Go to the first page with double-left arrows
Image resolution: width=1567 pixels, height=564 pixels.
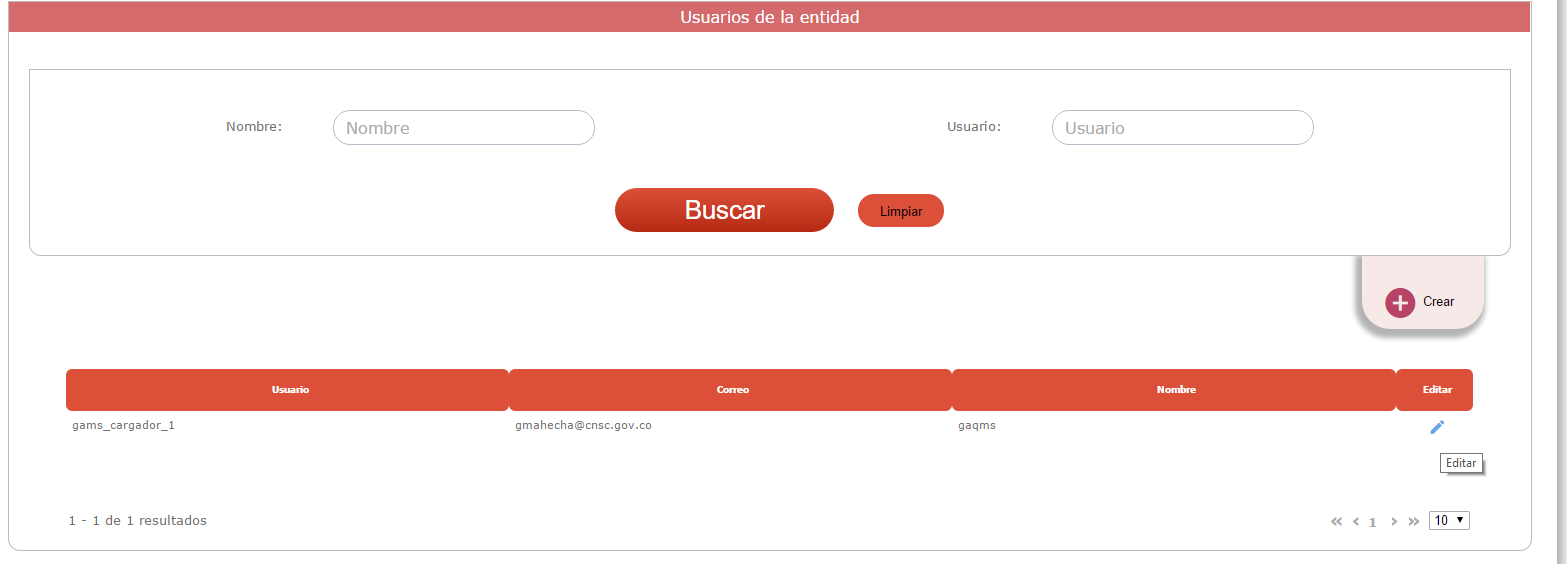coord(1336,521)
